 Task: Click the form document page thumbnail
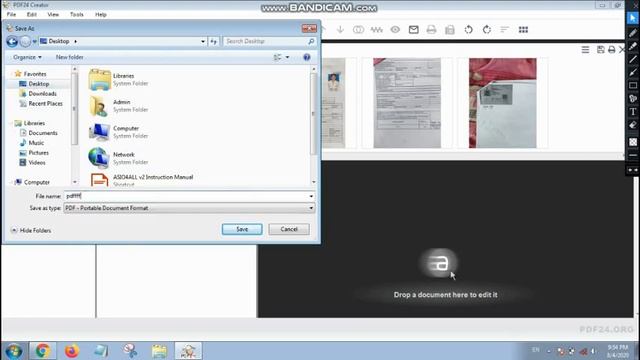(x=407, y=103)
